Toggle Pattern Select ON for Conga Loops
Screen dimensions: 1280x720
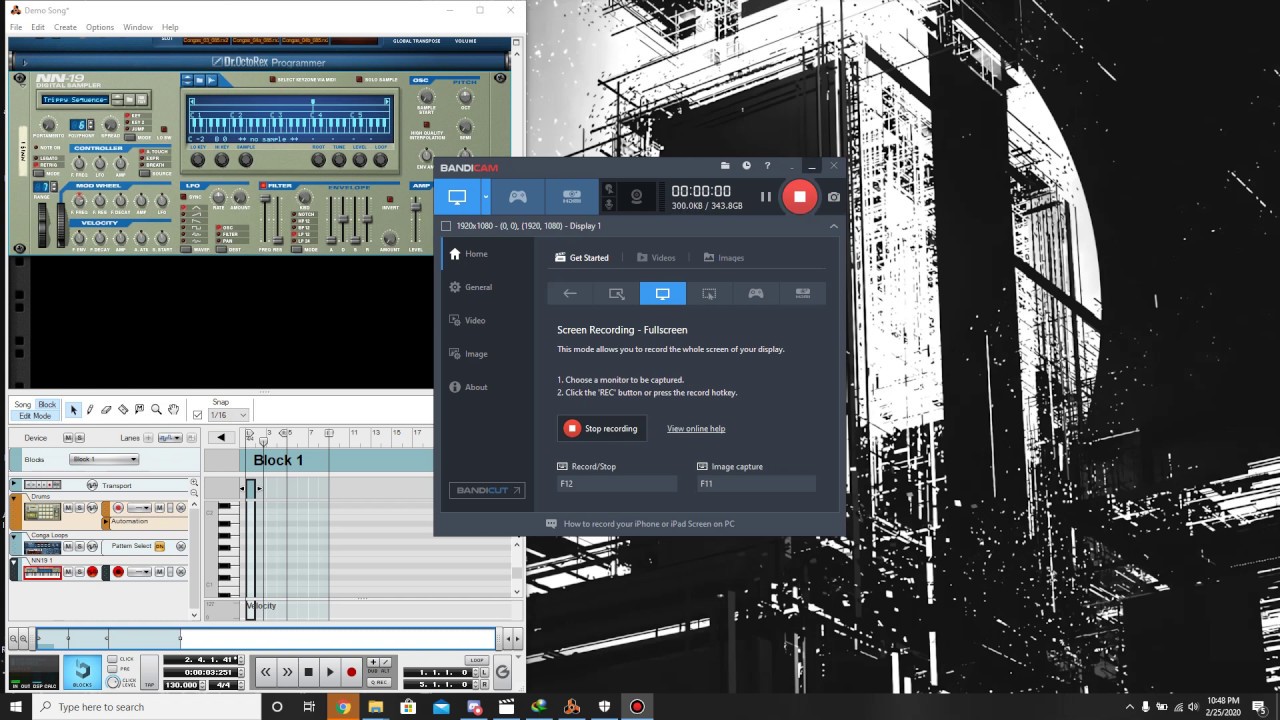159,546
